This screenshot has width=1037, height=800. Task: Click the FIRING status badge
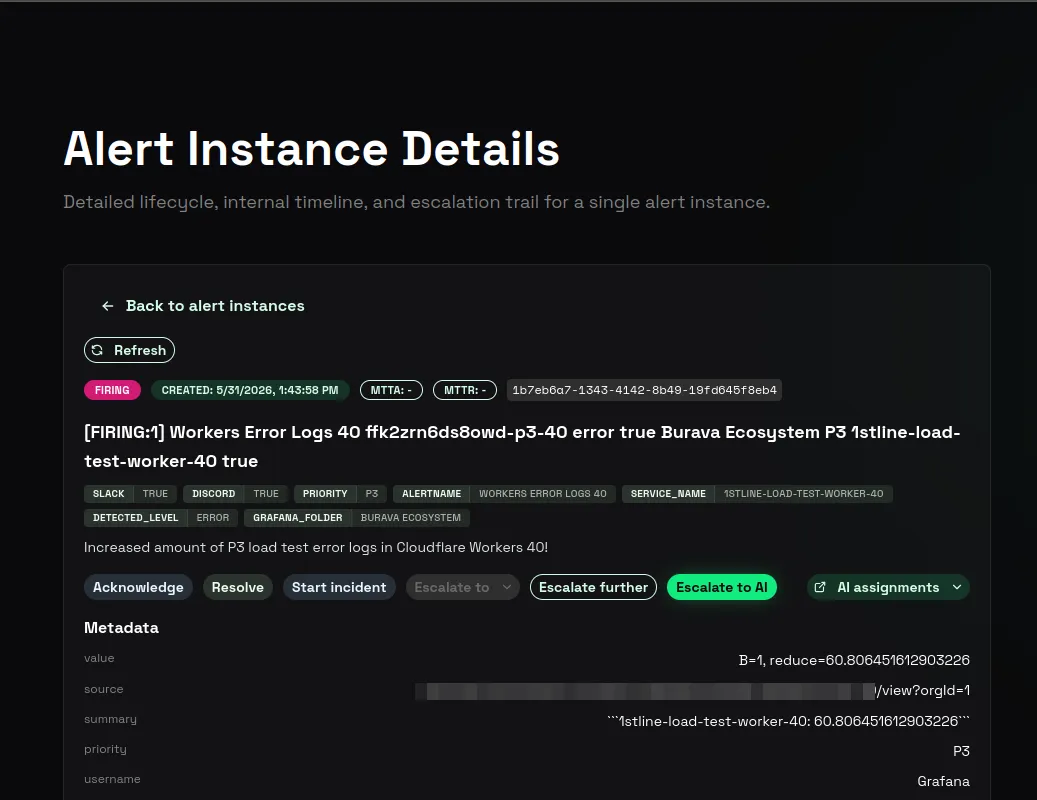point(112,390)
